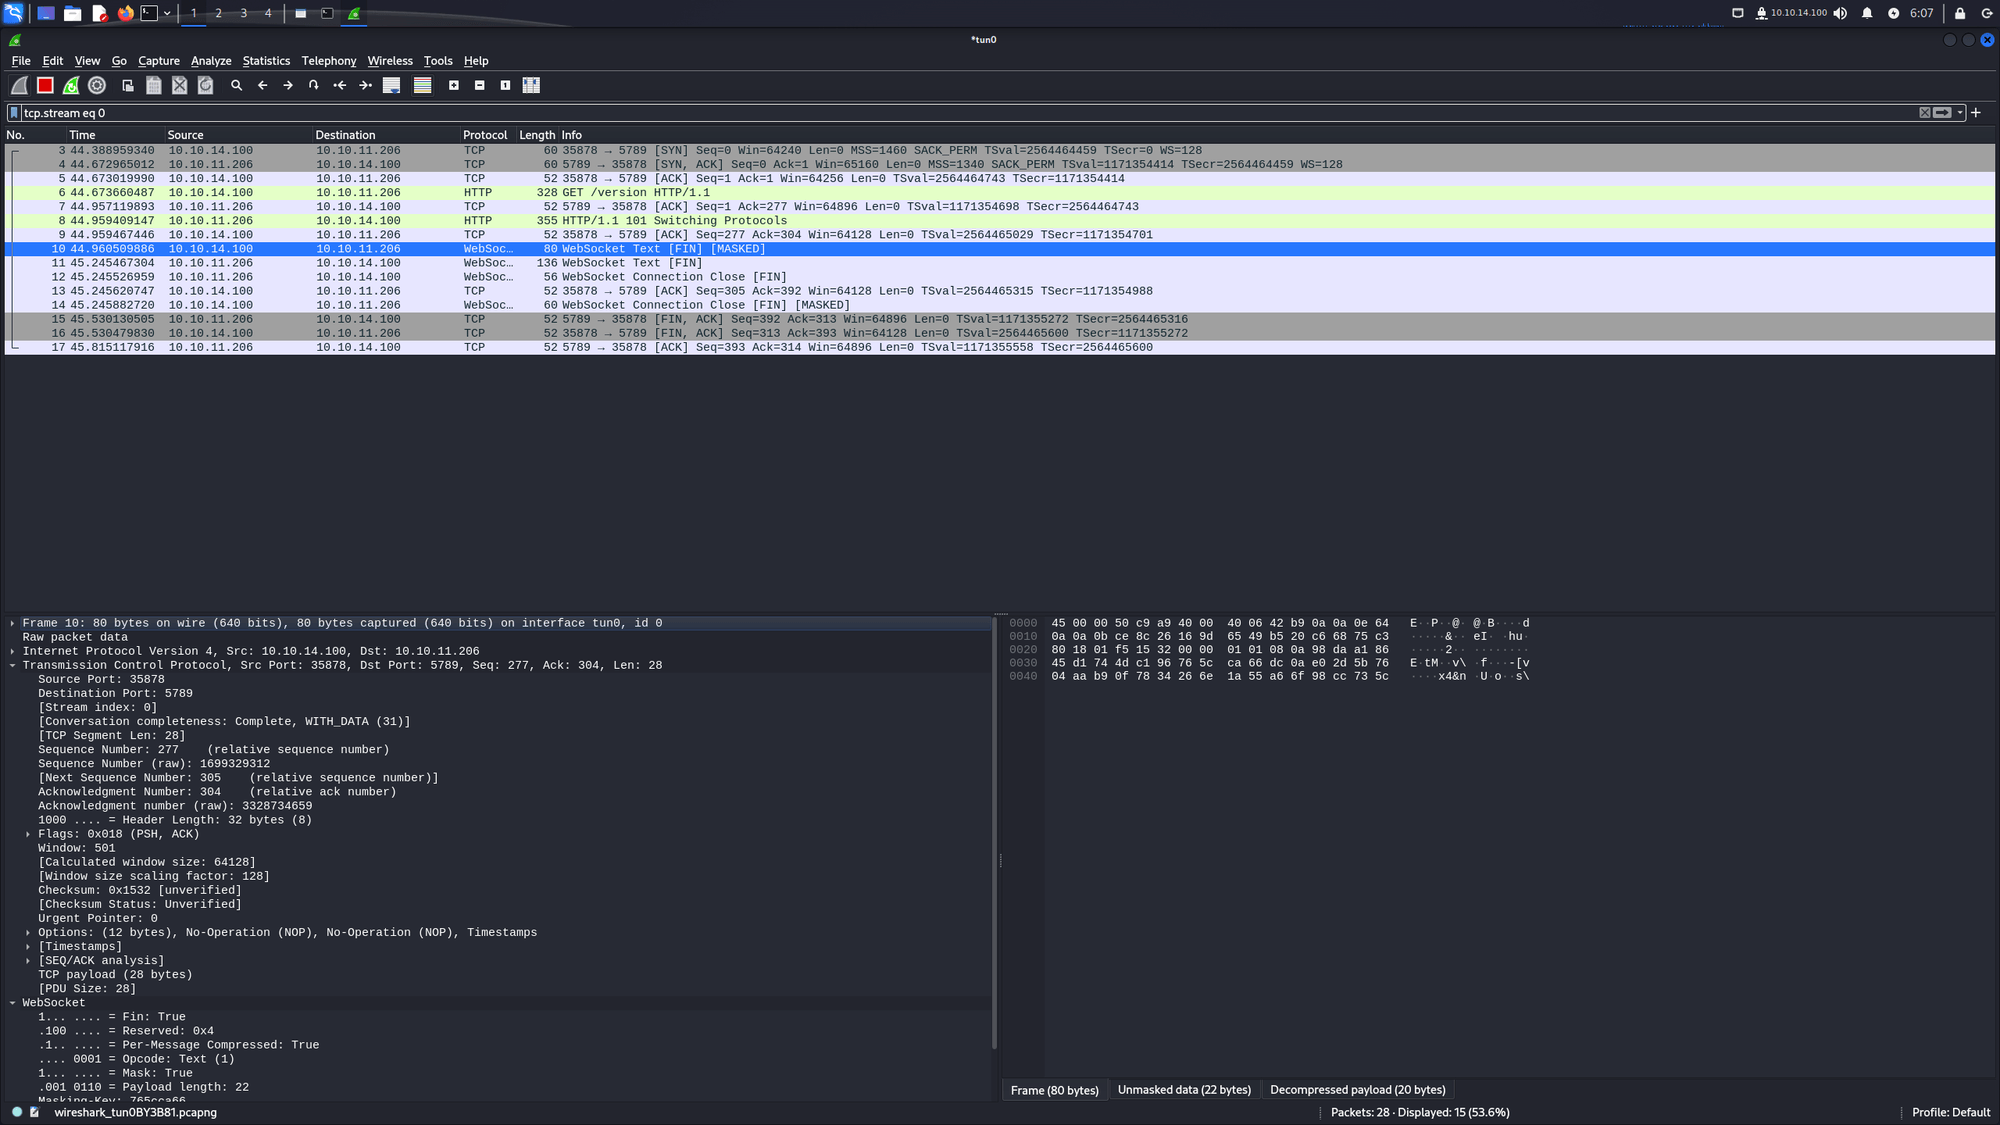Expand the Internet Protocol Version 4 row
The height and width of the screenshot is (1125, 2000).
point(12,651)
